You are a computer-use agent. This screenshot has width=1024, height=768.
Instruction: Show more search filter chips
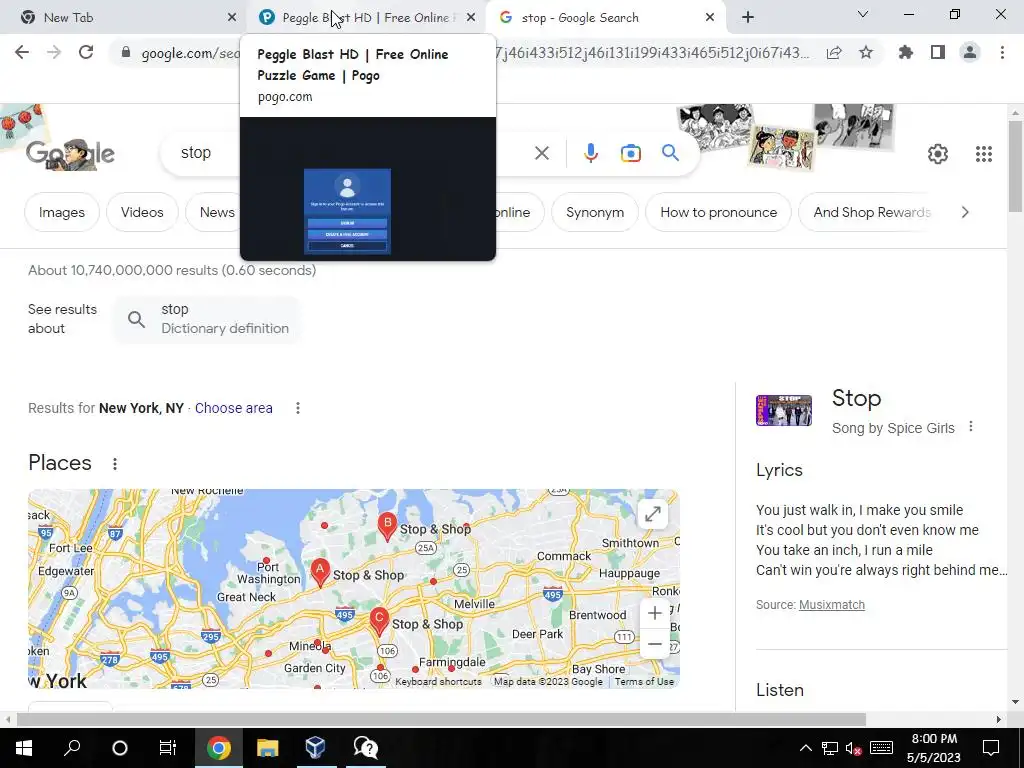965,212
